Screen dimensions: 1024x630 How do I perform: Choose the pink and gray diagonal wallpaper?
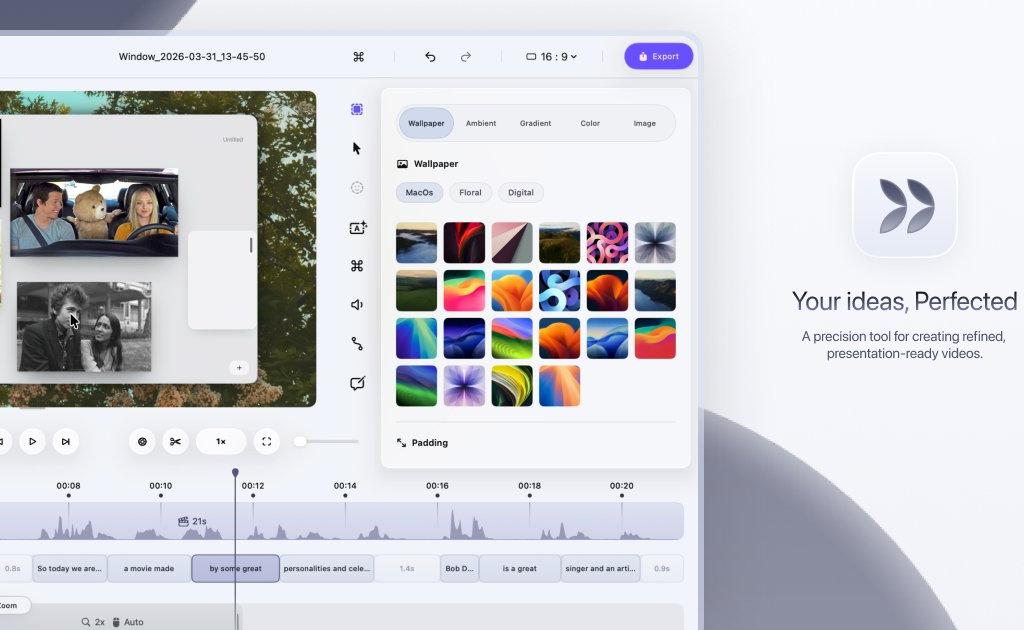tap(512, 242)
